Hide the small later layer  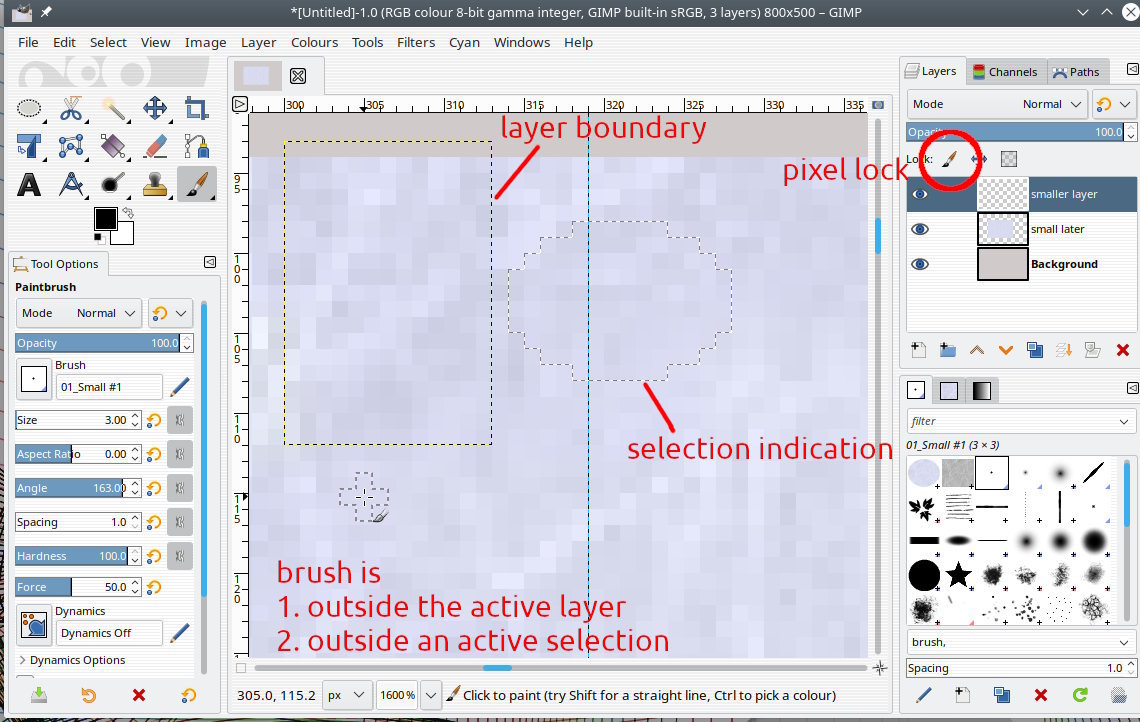920,229
